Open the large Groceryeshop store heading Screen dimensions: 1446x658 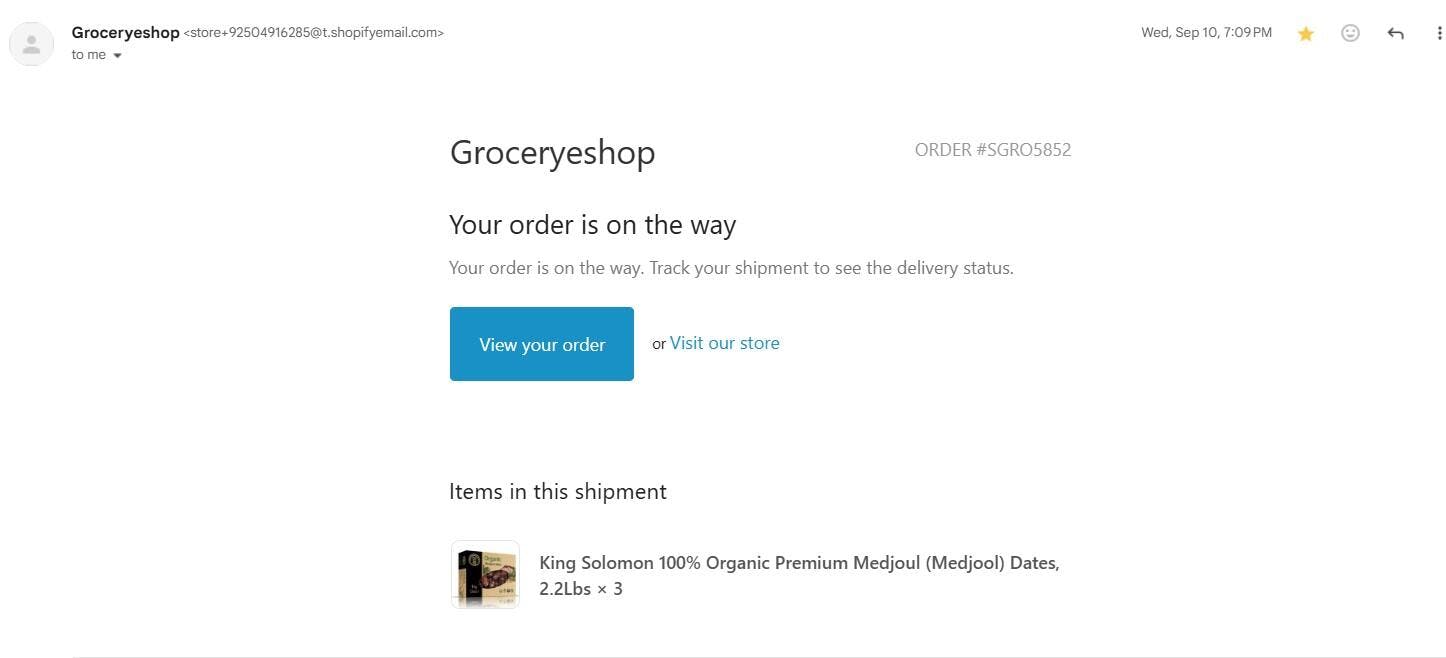click(x=552, y=152)
